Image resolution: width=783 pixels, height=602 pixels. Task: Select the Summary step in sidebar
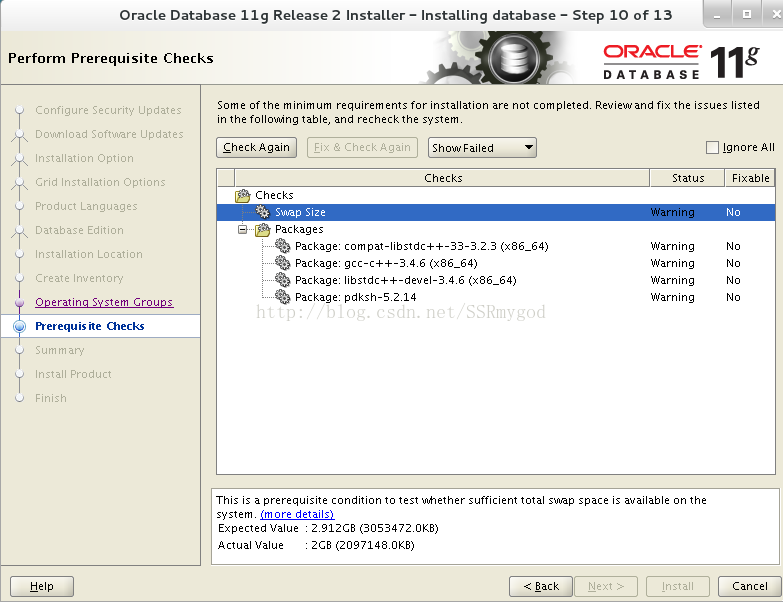tap(59, 350)
